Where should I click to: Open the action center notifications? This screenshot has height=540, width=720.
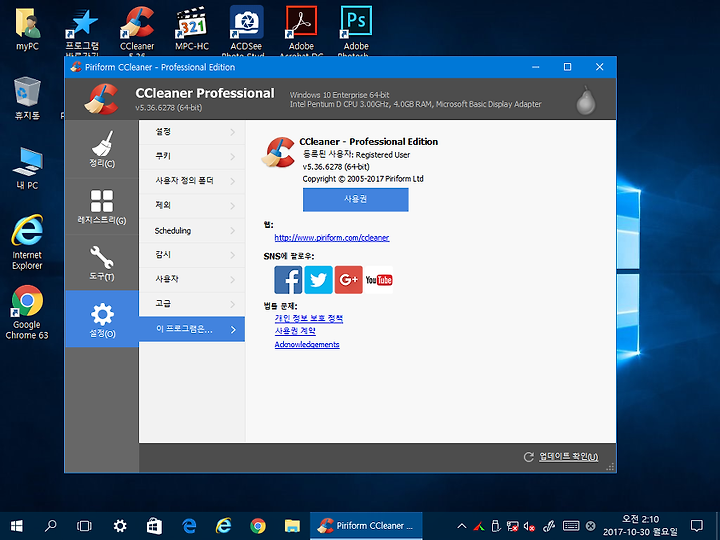point(697,526)
